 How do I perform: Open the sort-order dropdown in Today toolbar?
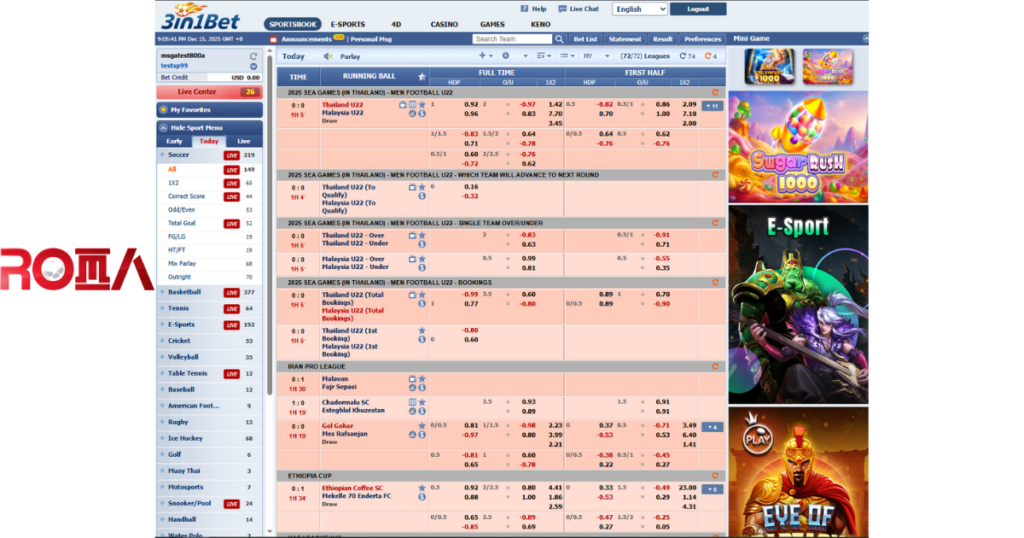click(544, 56)
